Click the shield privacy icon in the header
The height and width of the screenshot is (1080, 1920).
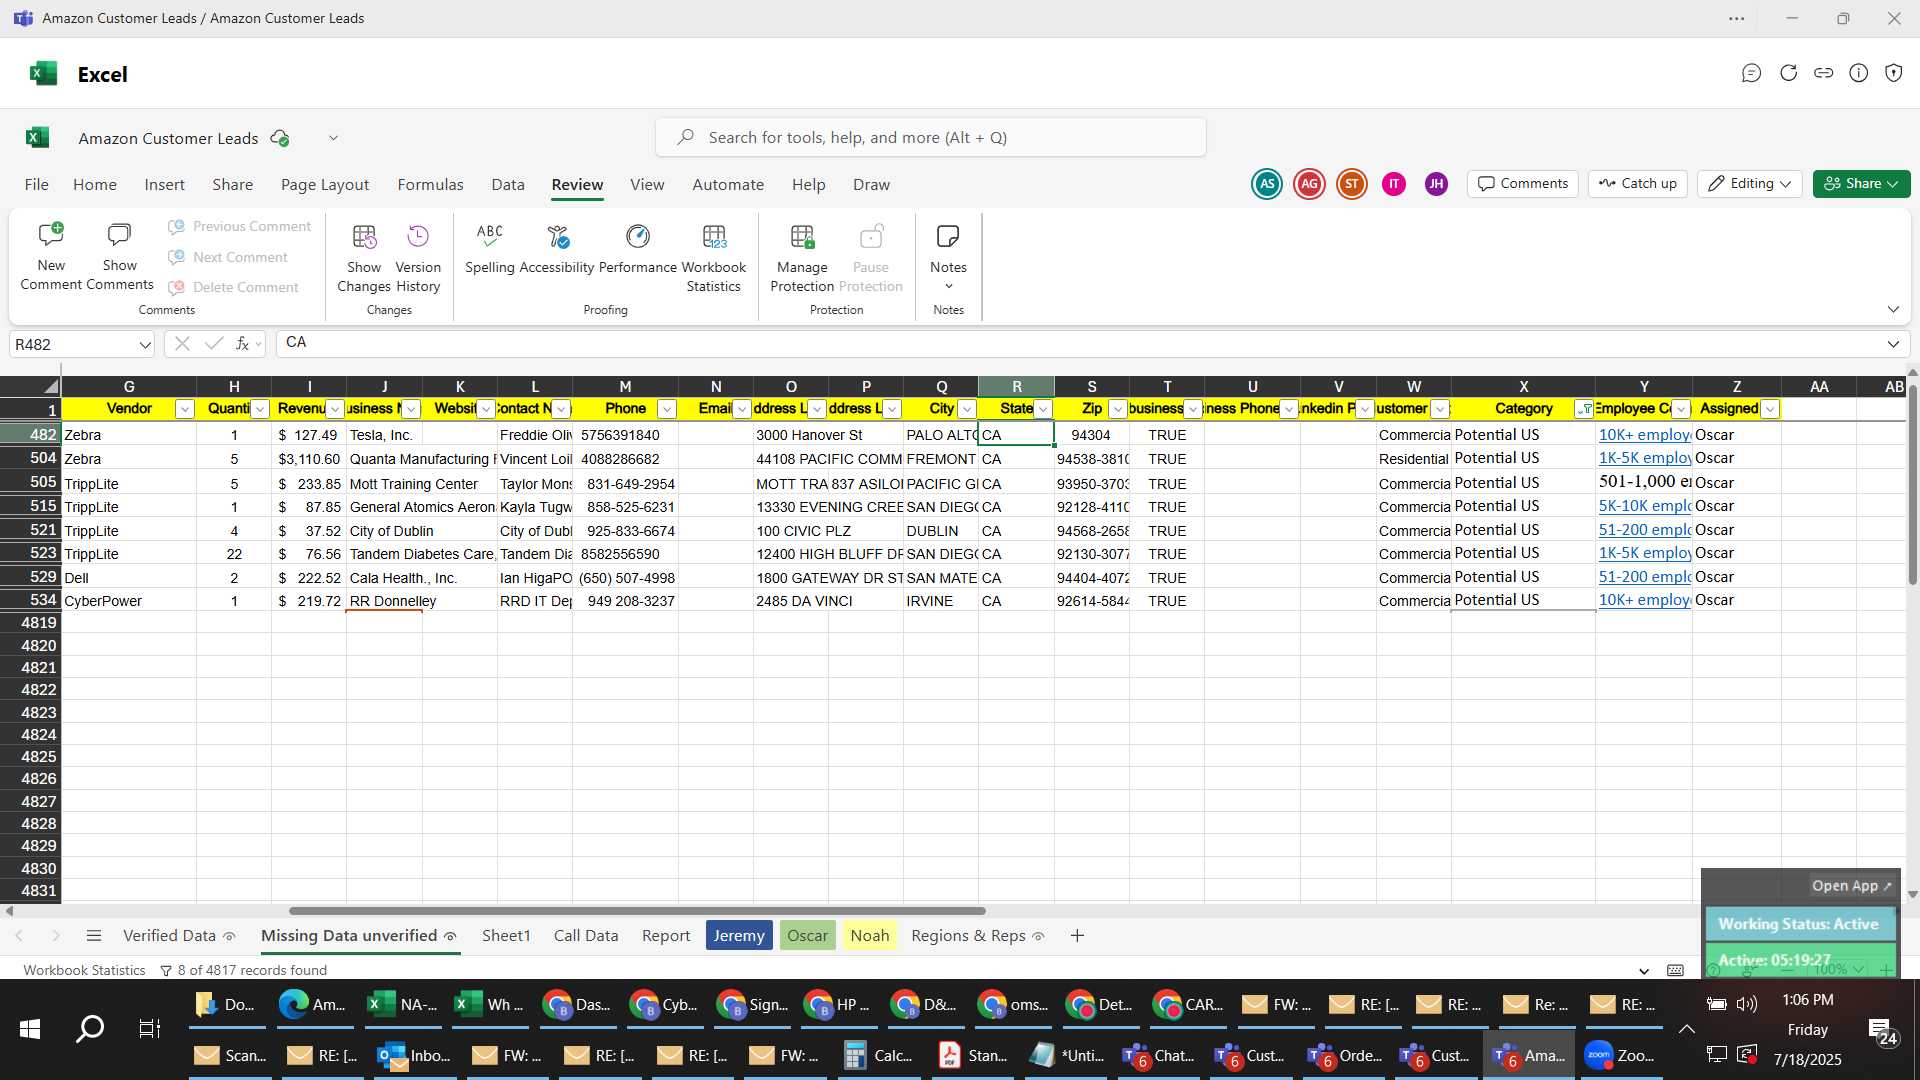tap(1894, 73)
